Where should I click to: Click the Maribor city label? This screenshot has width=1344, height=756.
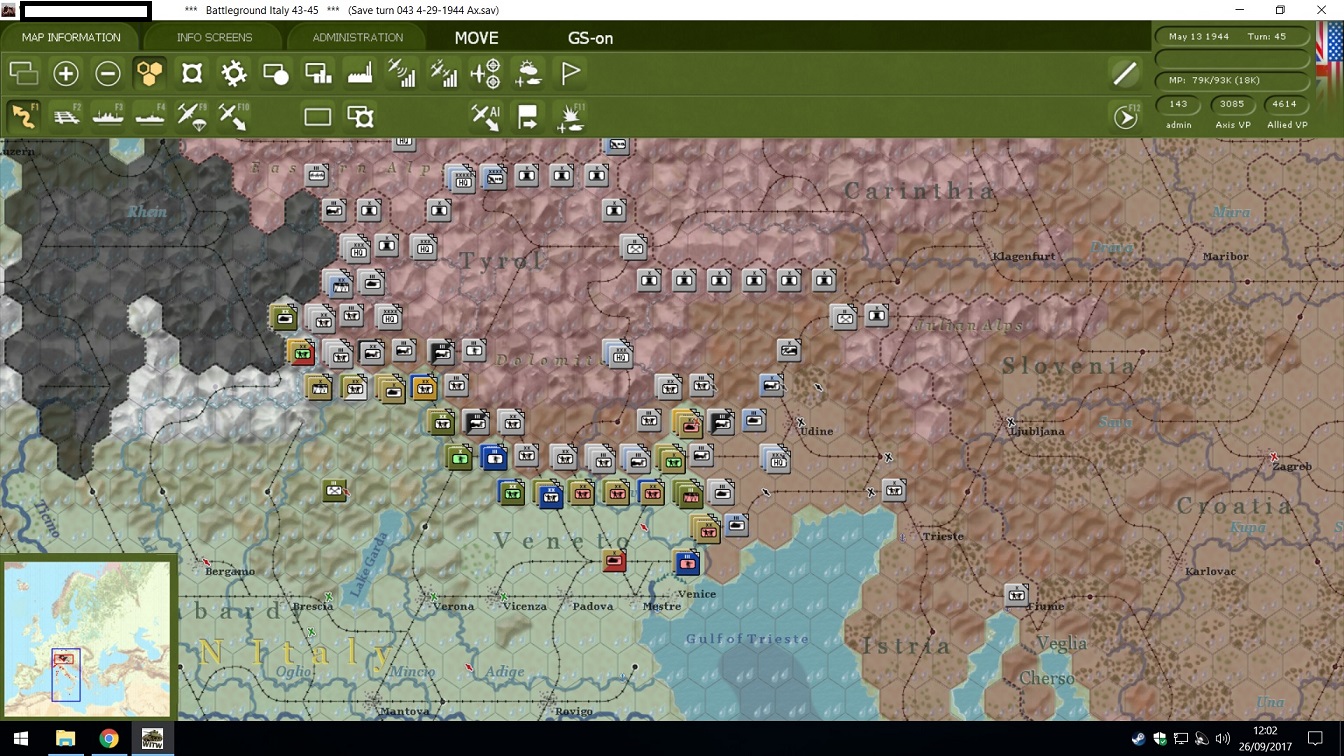[x=1225, y=257]
